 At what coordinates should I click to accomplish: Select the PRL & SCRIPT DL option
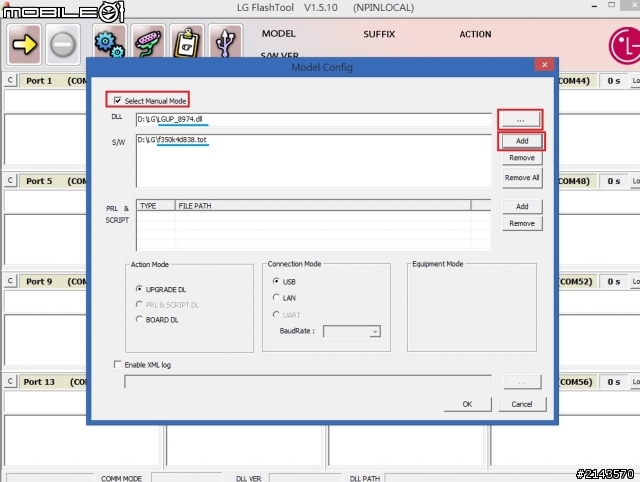tap(139, 304)
